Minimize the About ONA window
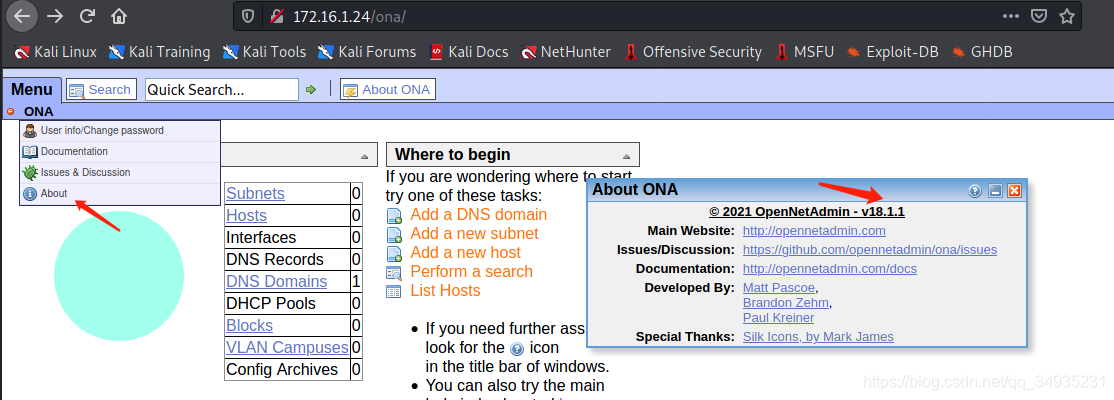The height and width of the screenshot is (400, 1114). (995, 190)
